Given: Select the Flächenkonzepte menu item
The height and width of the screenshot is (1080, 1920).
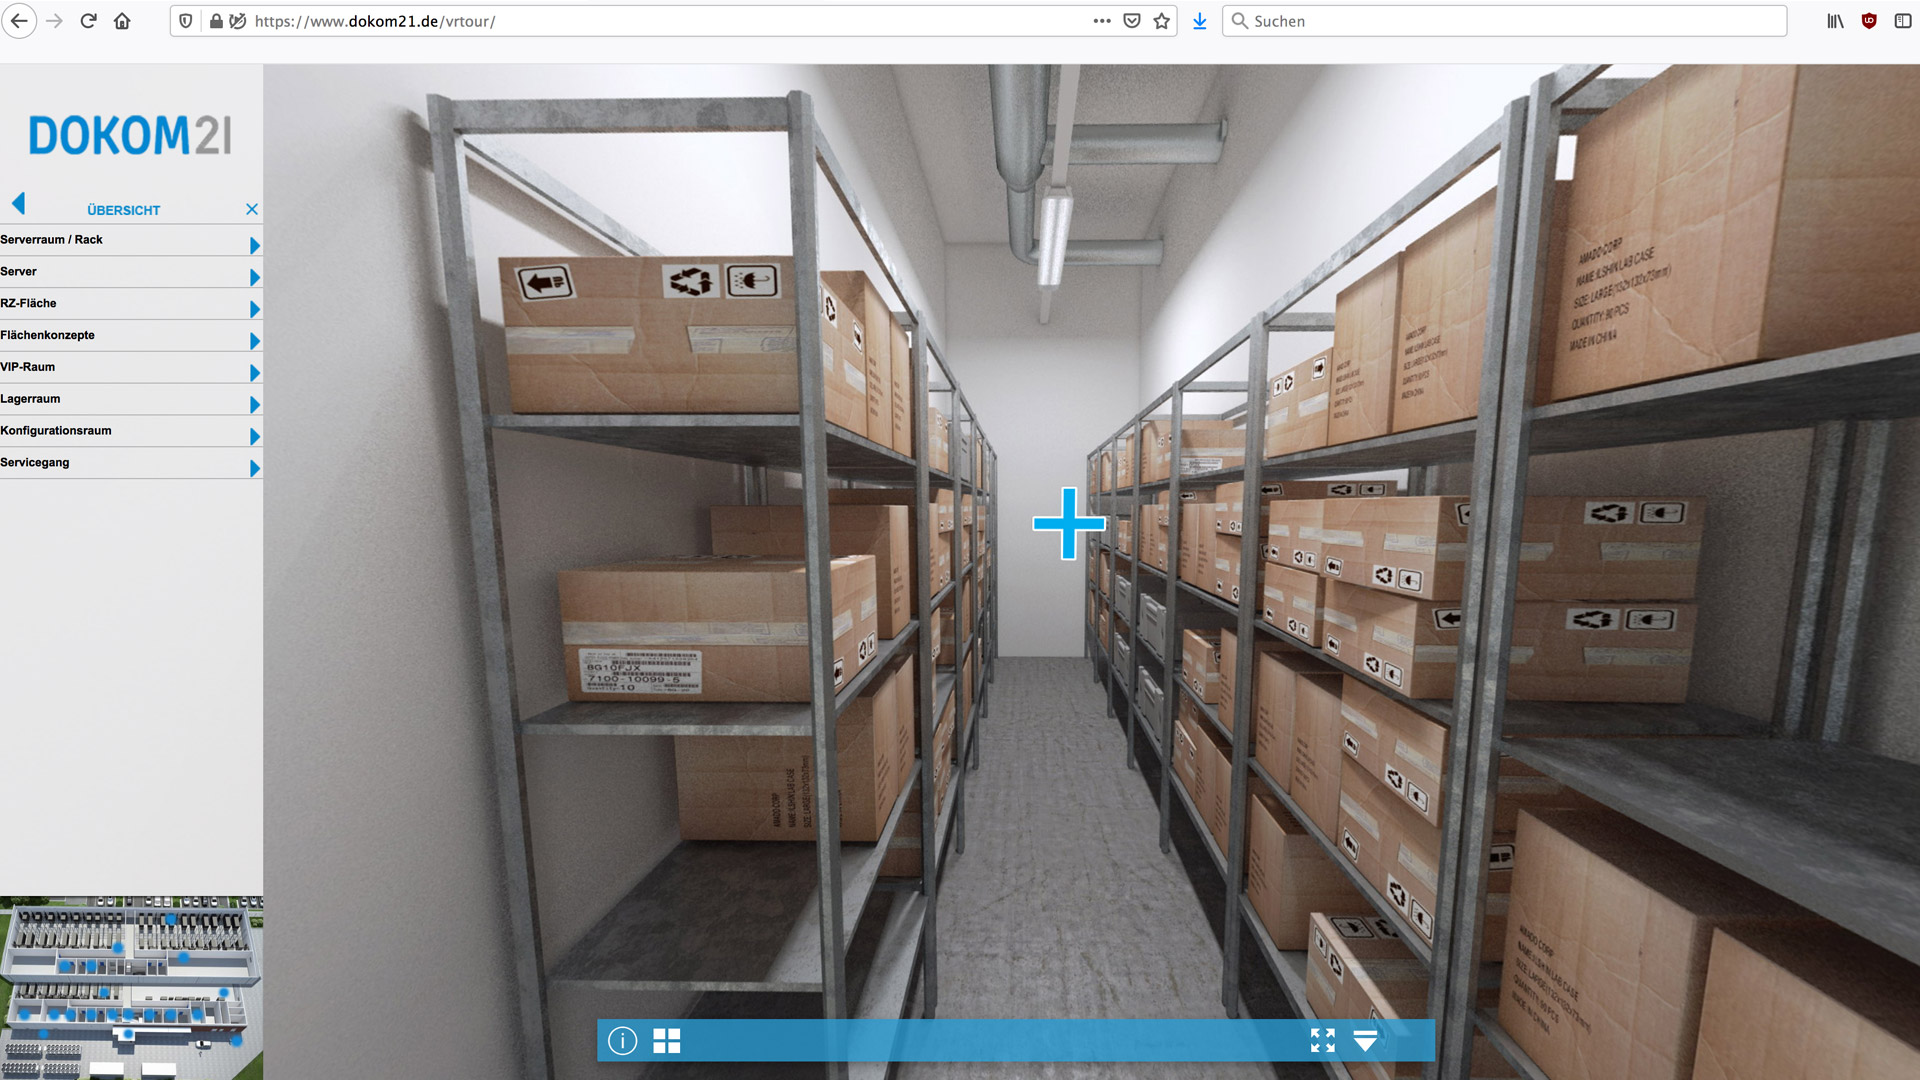Looking at the screenshot, I should click(48, 335).
